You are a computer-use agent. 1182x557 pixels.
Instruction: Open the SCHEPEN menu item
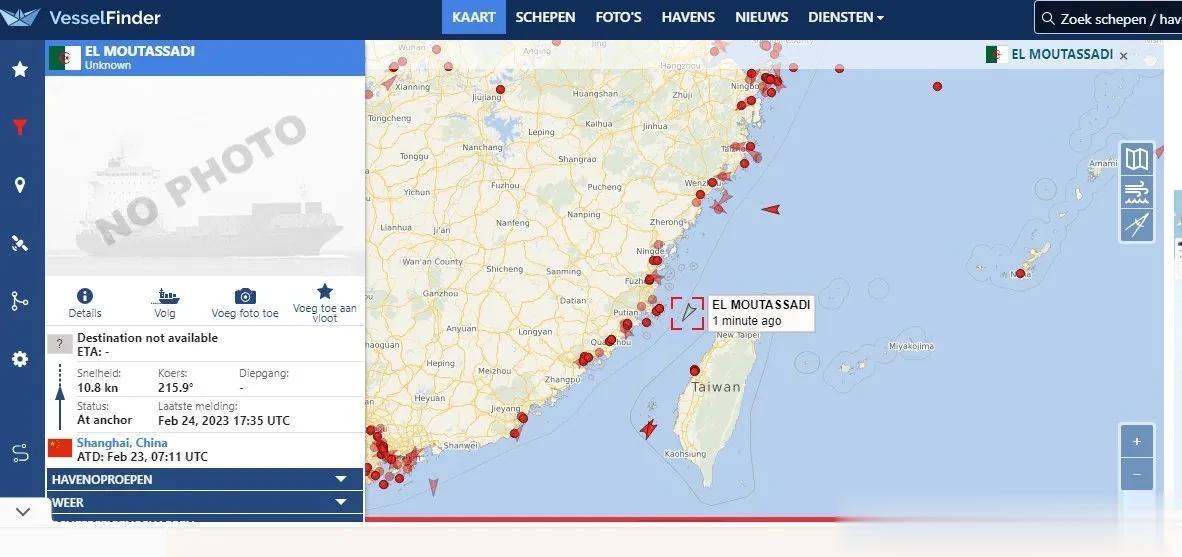click(545, 17)
